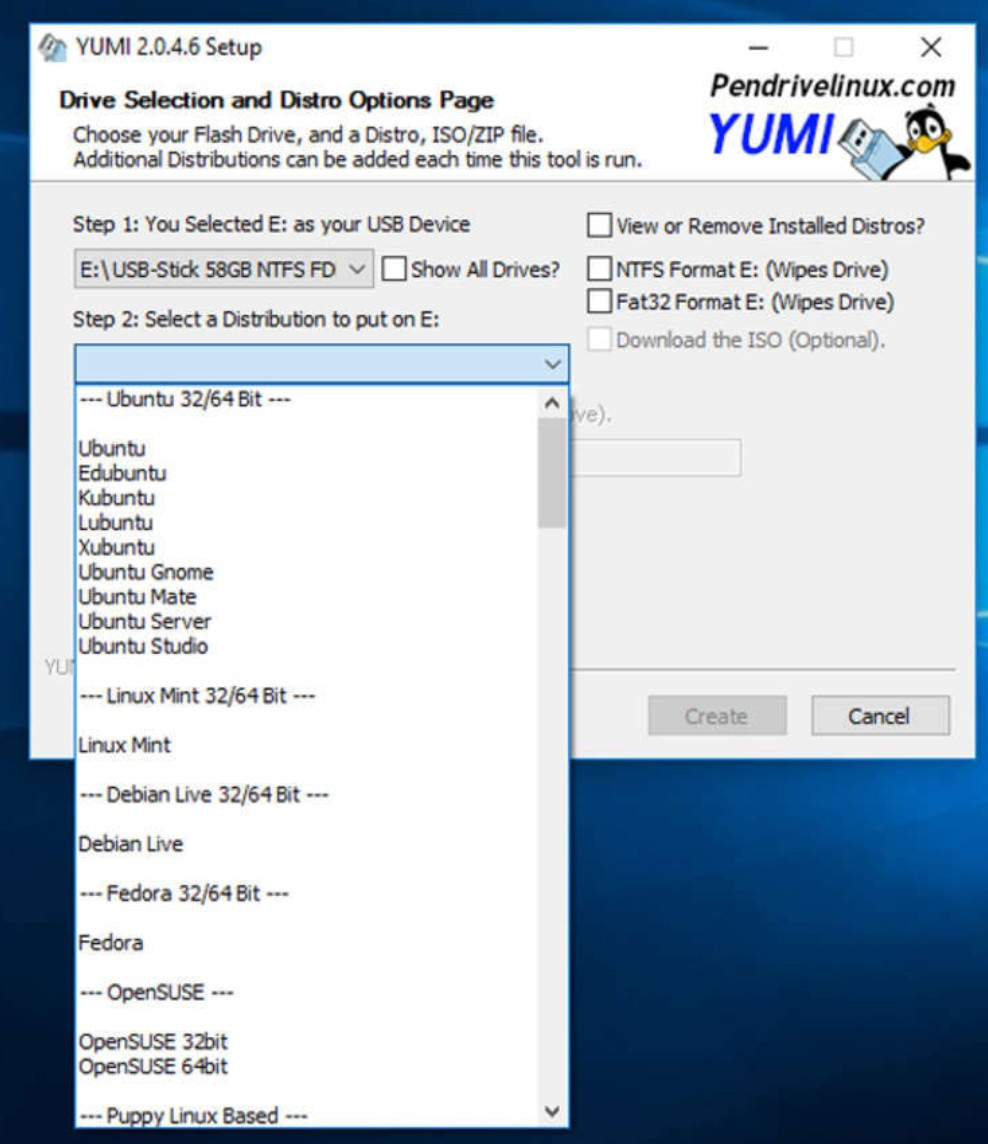988x1144 pixels.
Task: Click the dropdown list scroll up arrow
Action: click(552, 403)
